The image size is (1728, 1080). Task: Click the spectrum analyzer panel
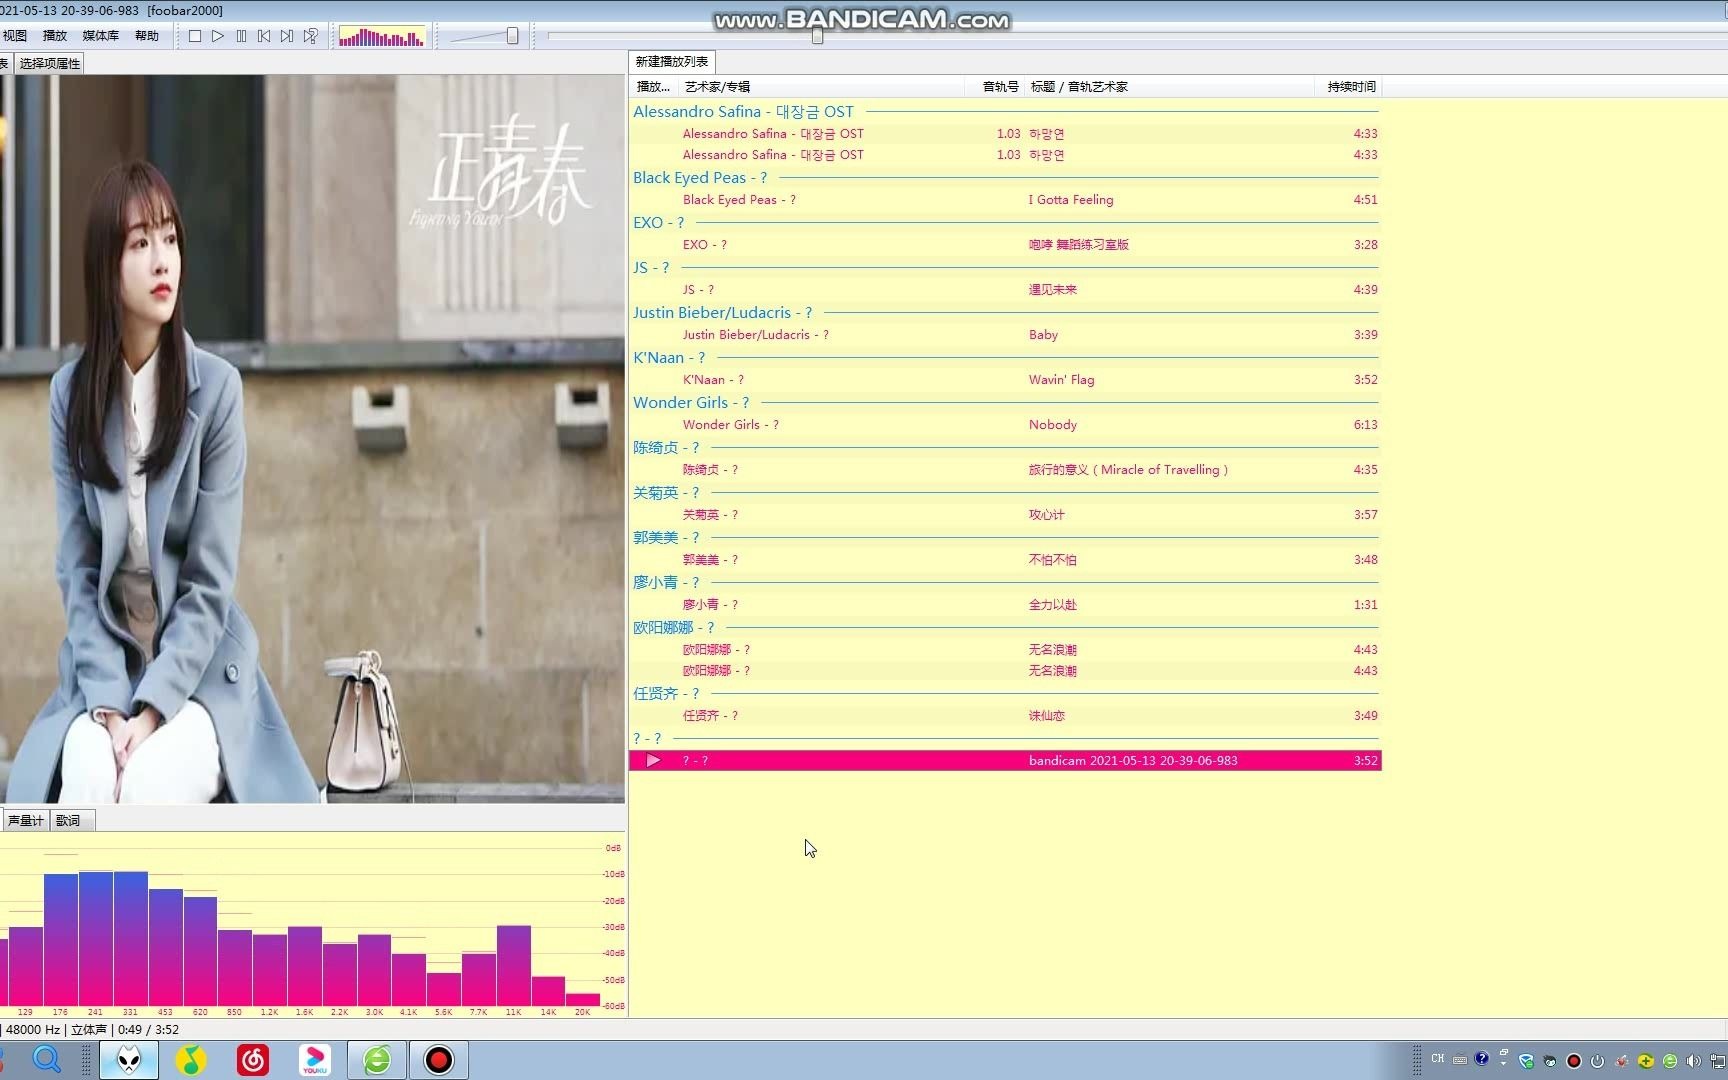[x=312, y=926]
